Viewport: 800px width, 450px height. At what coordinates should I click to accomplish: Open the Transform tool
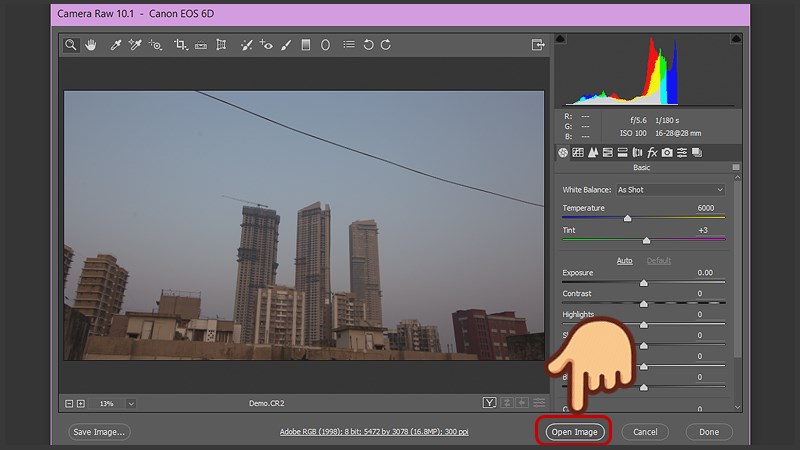pyautogui.click(x=221, y=45)
